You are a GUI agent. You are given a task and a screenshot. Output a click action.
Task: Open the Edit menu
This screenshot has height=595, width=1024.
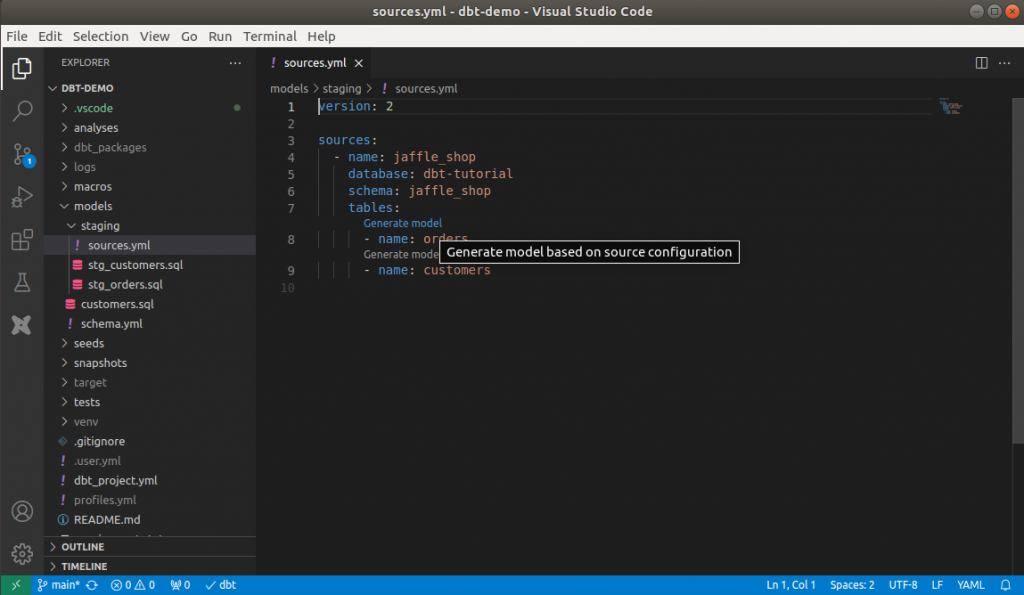click(x=50, y=37)
